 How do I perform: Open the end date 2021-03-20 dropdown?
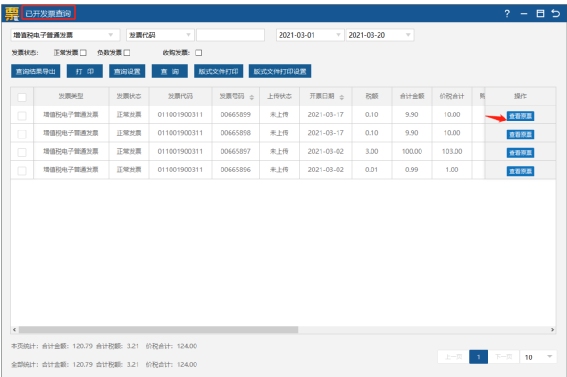380,35
